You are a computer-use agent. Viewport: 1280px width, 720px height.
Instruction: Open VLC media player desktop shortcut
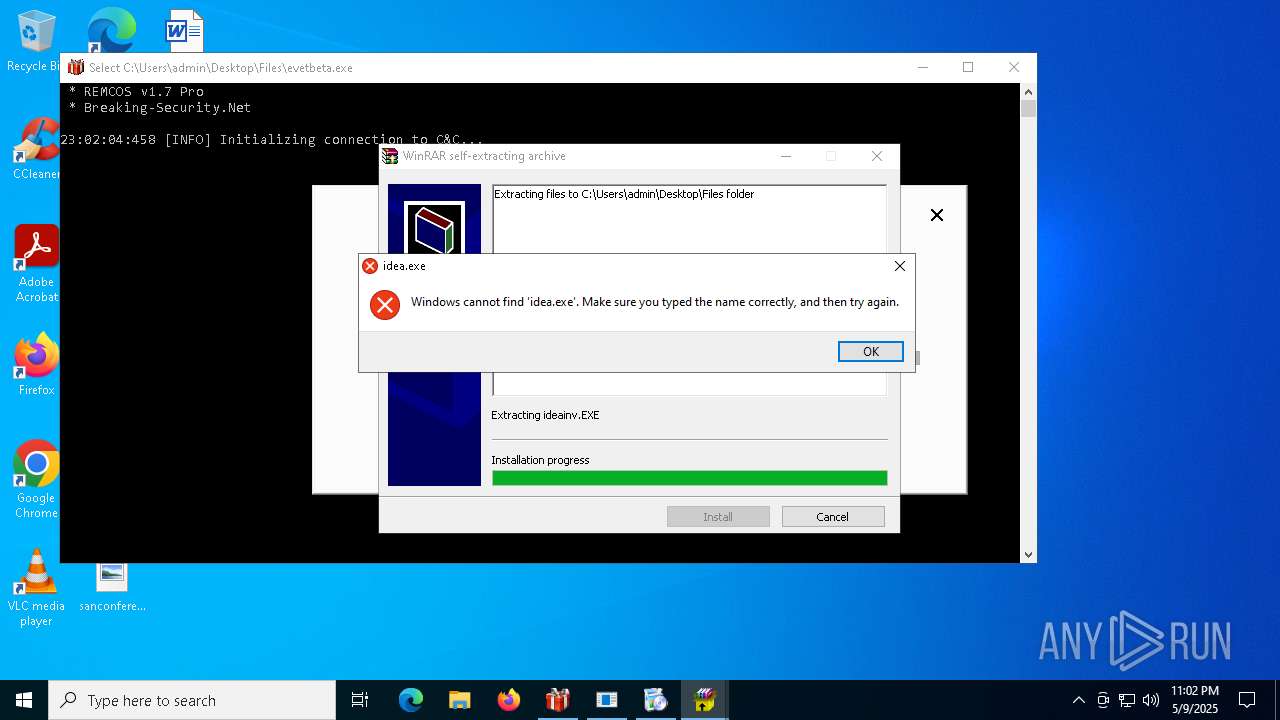[x=36, y=588]
